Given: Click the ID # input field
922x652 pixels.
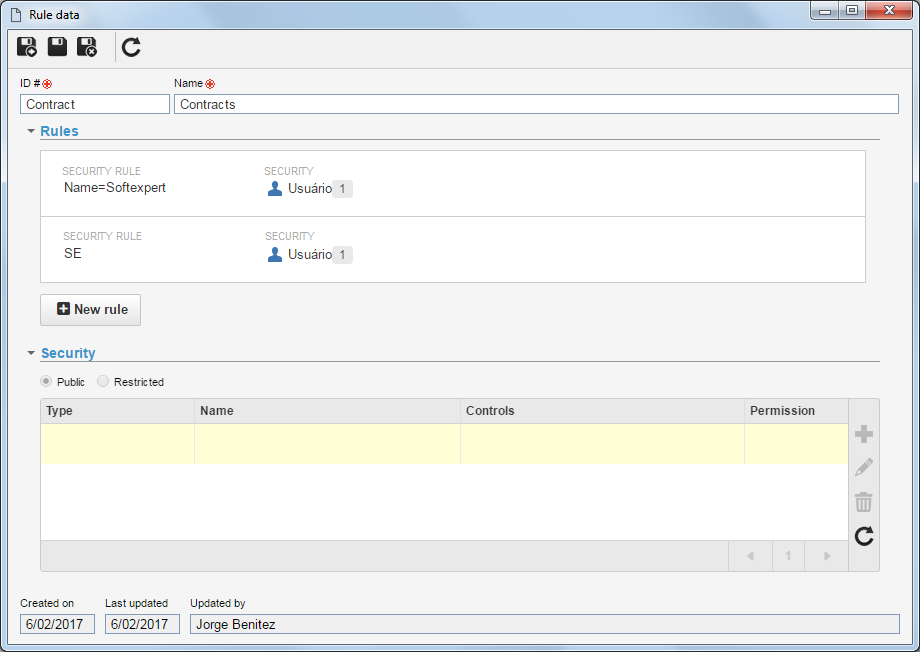Looking at the screenshot, I should tap(95, 104).
